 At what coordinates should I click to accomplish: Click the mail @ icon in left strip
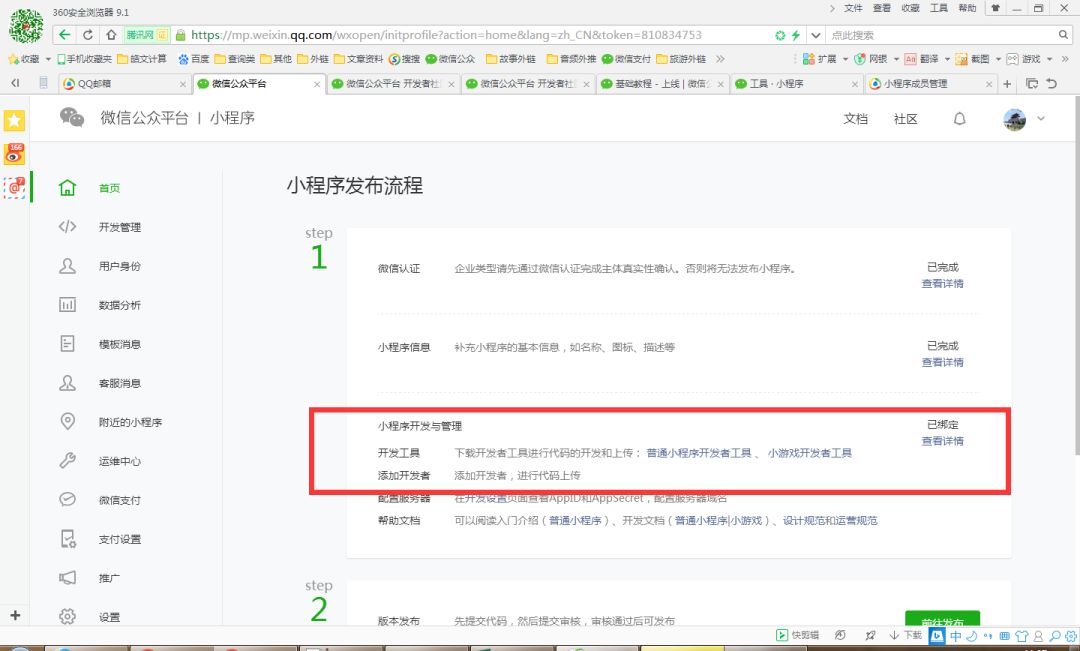coord(14,187)
